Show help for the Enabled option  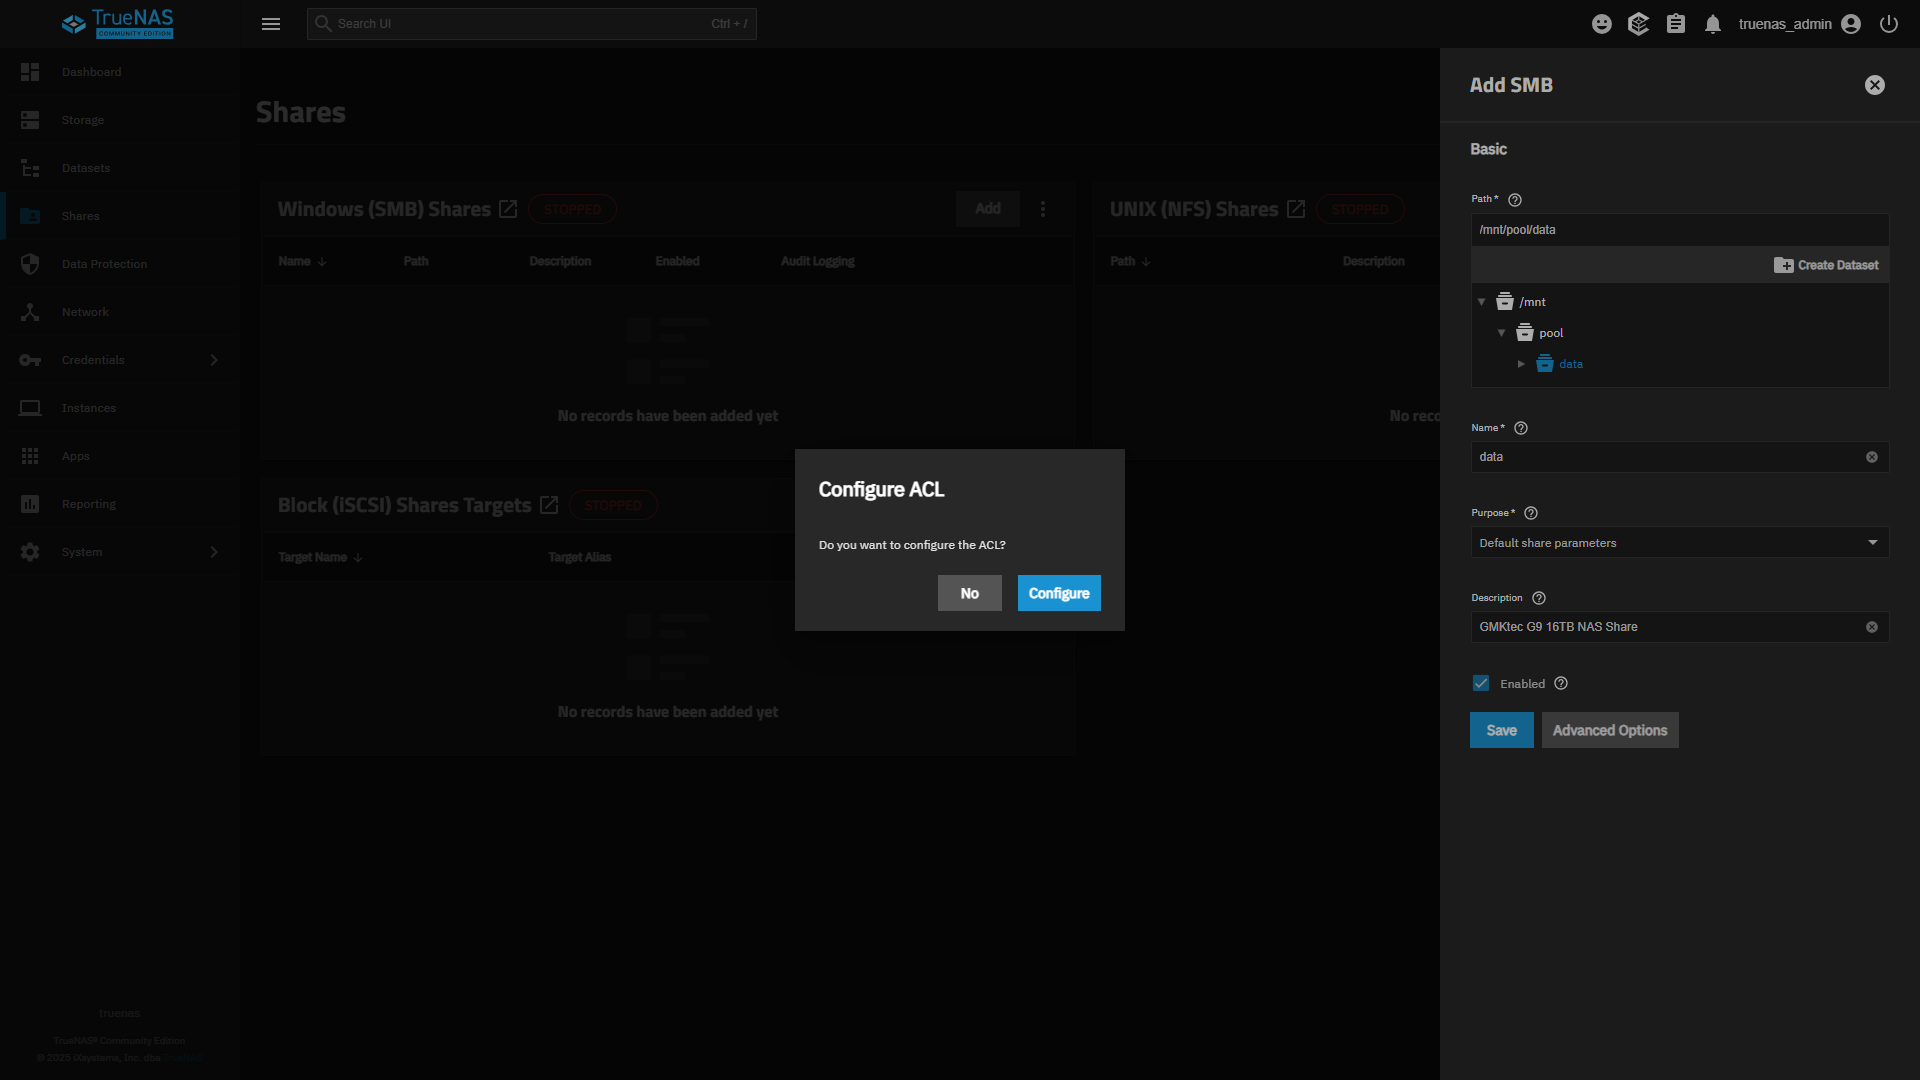1561,684
